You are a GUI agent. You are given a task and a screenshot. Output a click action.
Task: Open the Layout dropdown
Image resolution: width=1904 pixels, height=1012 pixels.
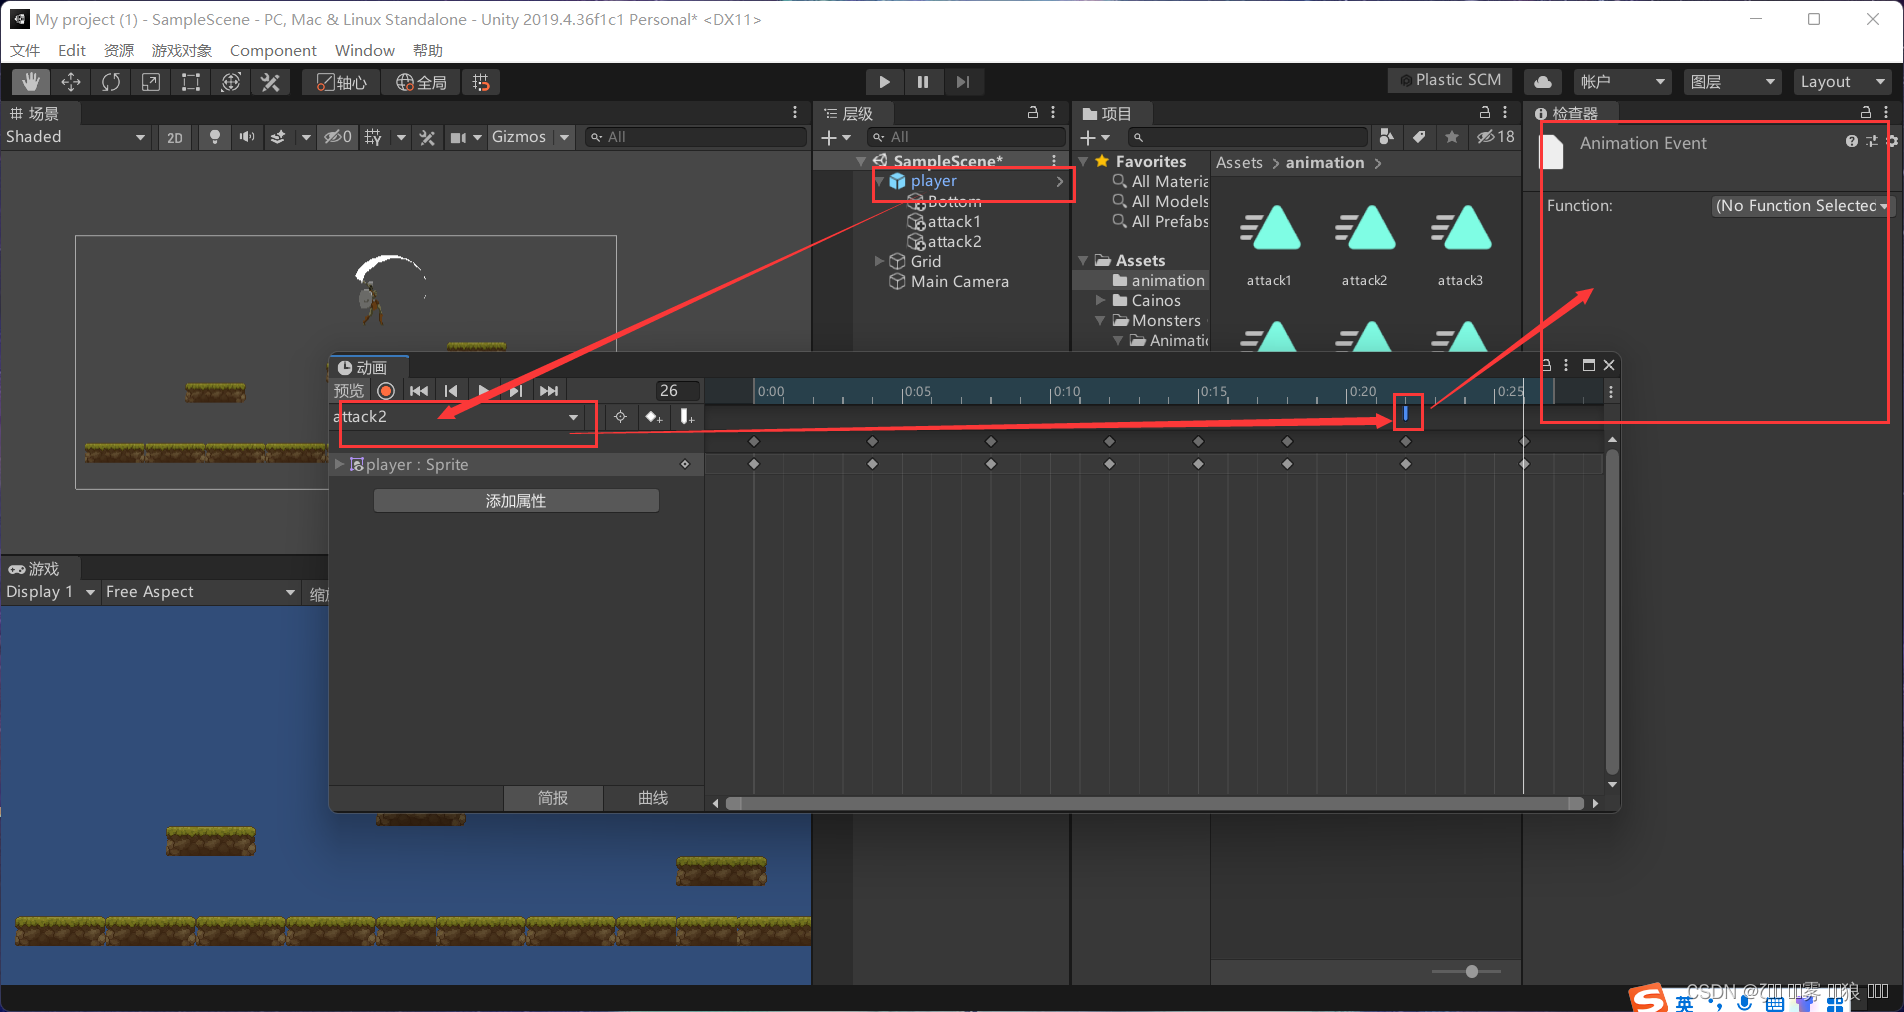coord(1842,82)
